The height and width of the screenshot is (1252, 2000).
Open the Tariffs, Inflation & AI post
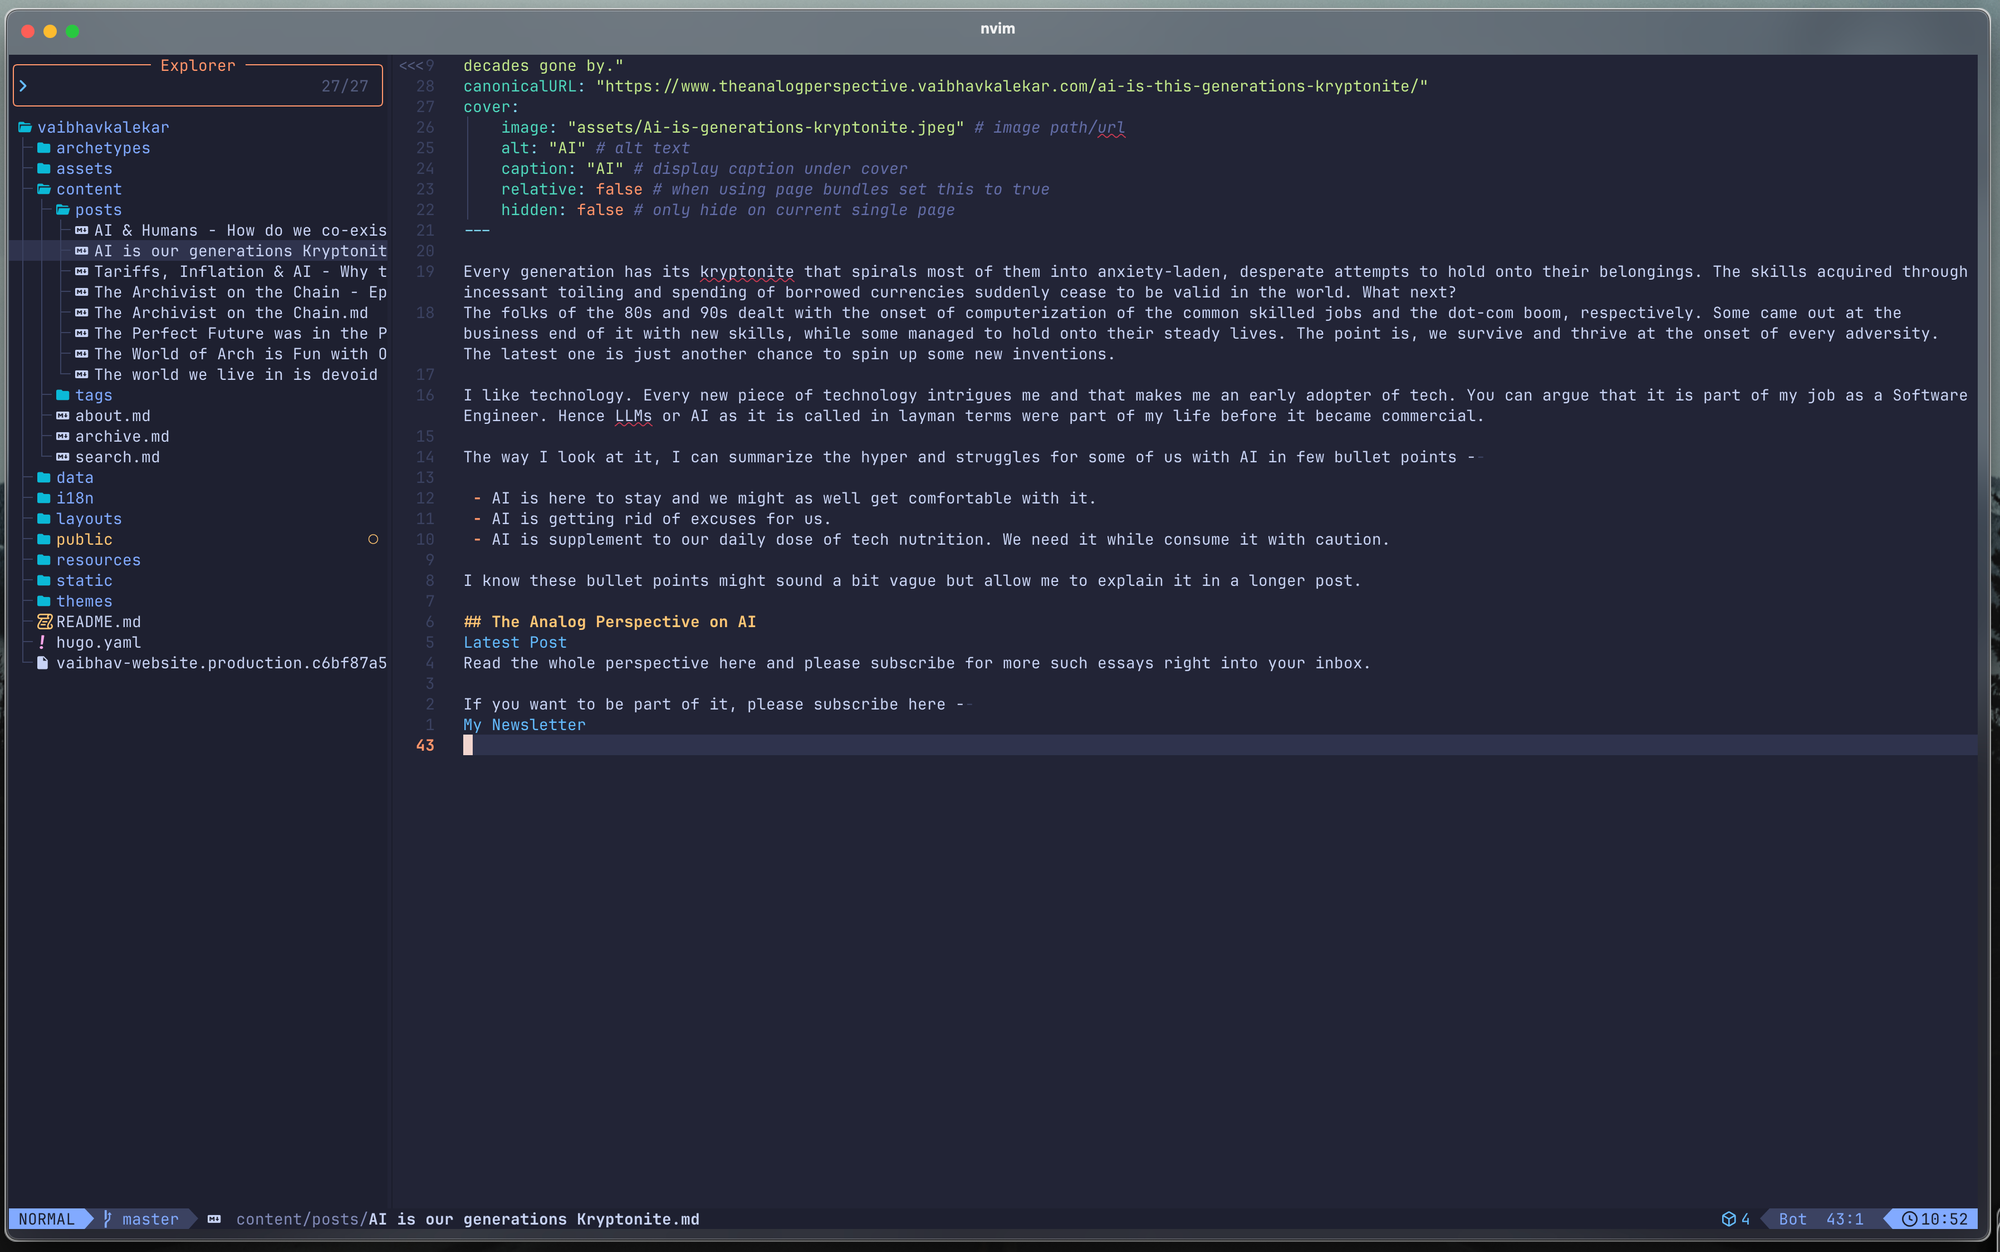click(x=240, y=272)
